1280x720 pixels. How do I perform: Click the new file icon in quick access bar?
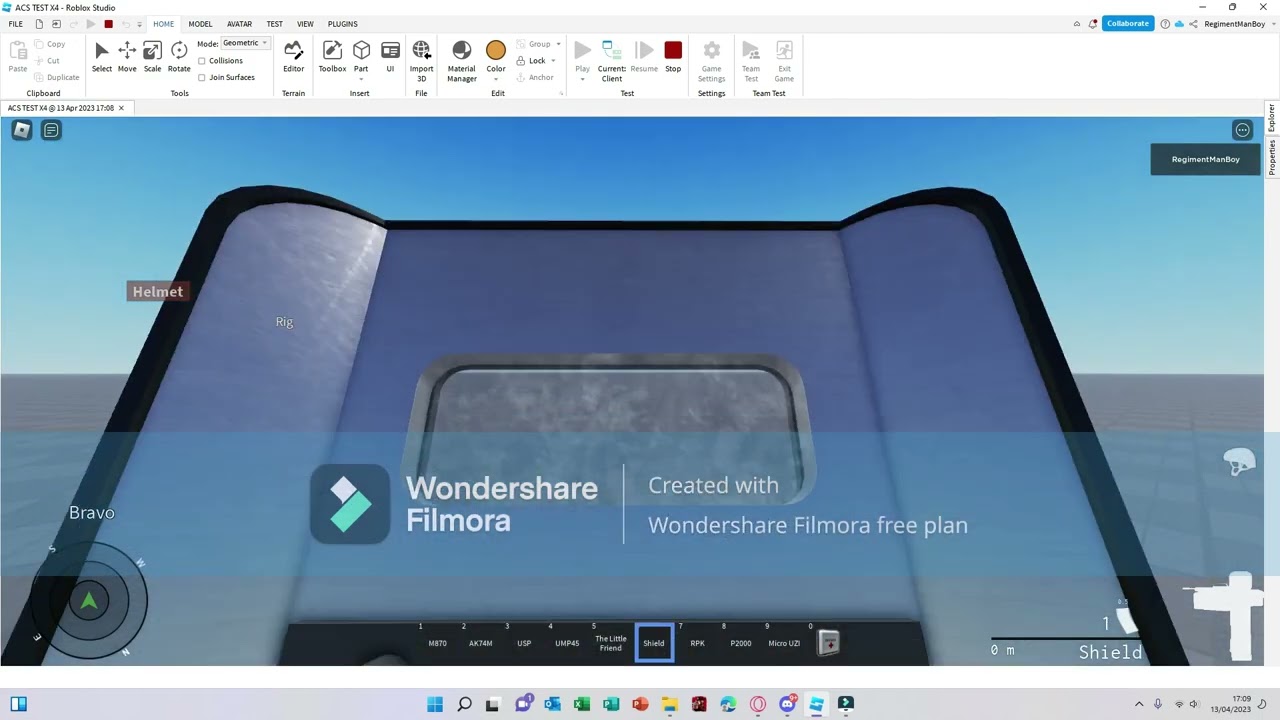pyautogui.click(x=39, y=24)
